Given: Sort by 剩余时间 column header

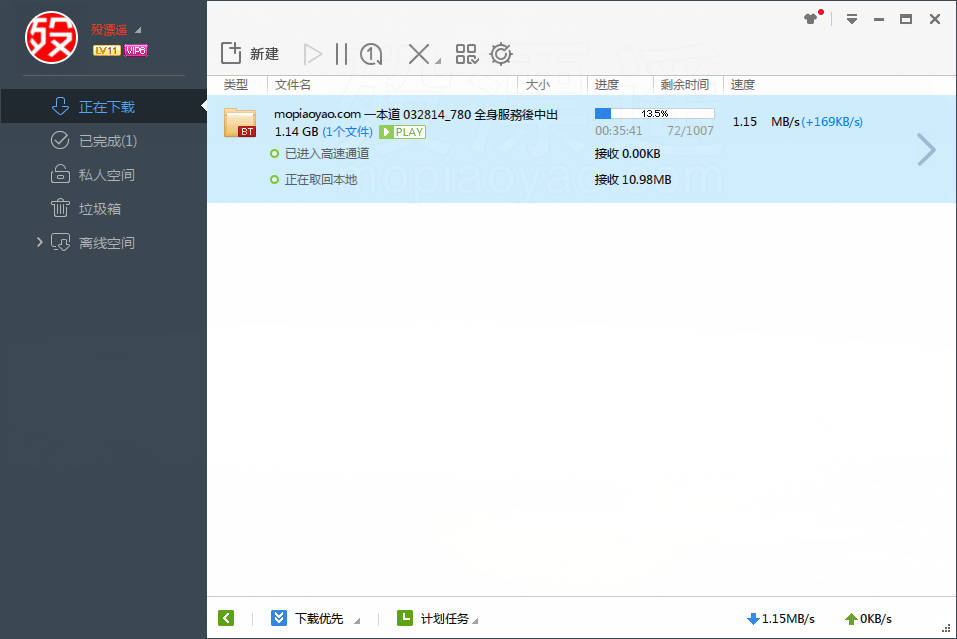Looking at the screenshot, I should 685,85.
